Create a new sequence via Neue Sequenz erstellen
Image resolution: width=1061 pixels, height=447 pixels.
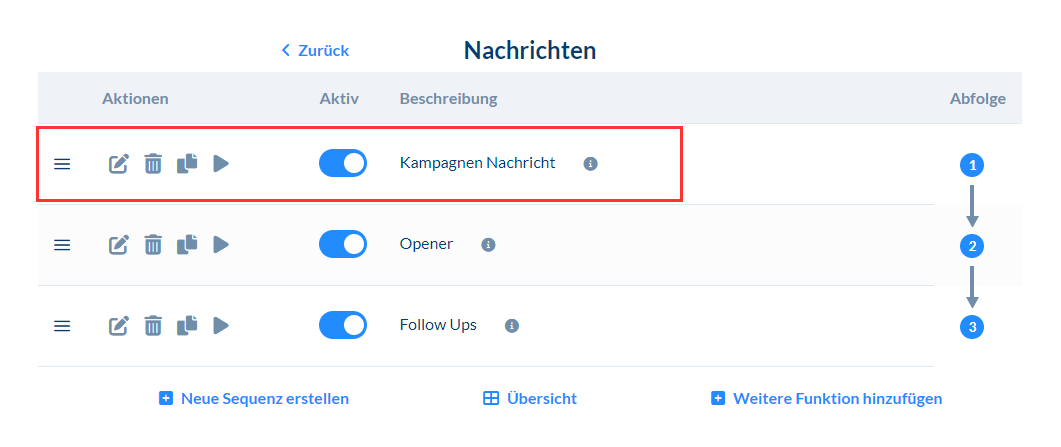pos(254,398)
